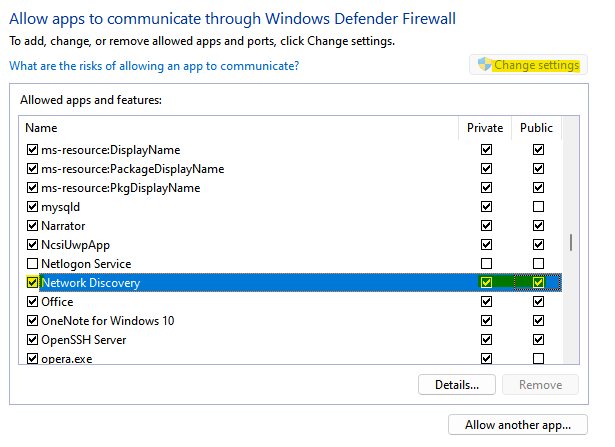Uncheck Public for Network Discovery
The width and height of the screenshot is (615, 447).
539,283
